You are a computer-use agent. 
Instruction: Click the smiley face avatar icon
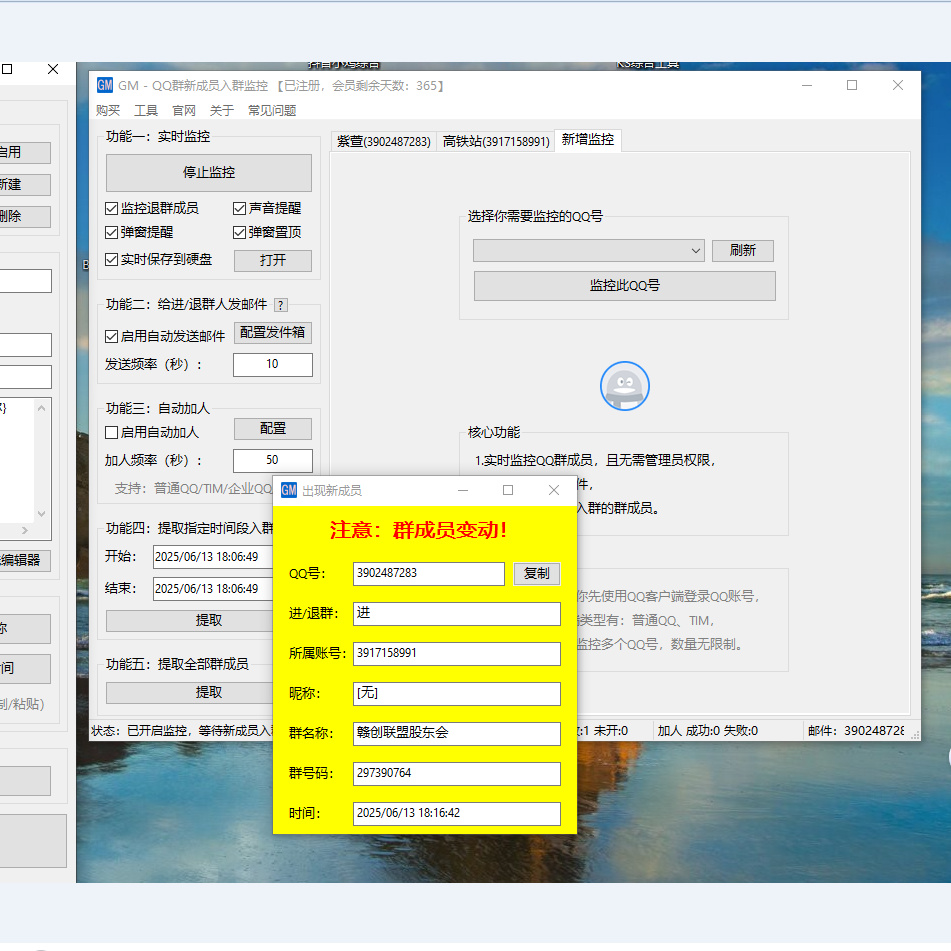[625, 386]
